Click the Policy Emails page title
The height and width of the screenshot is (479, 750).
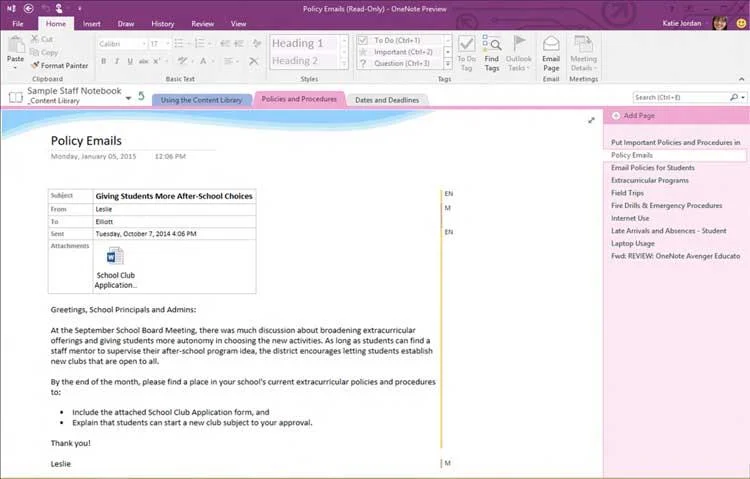[x=86, y=141]
